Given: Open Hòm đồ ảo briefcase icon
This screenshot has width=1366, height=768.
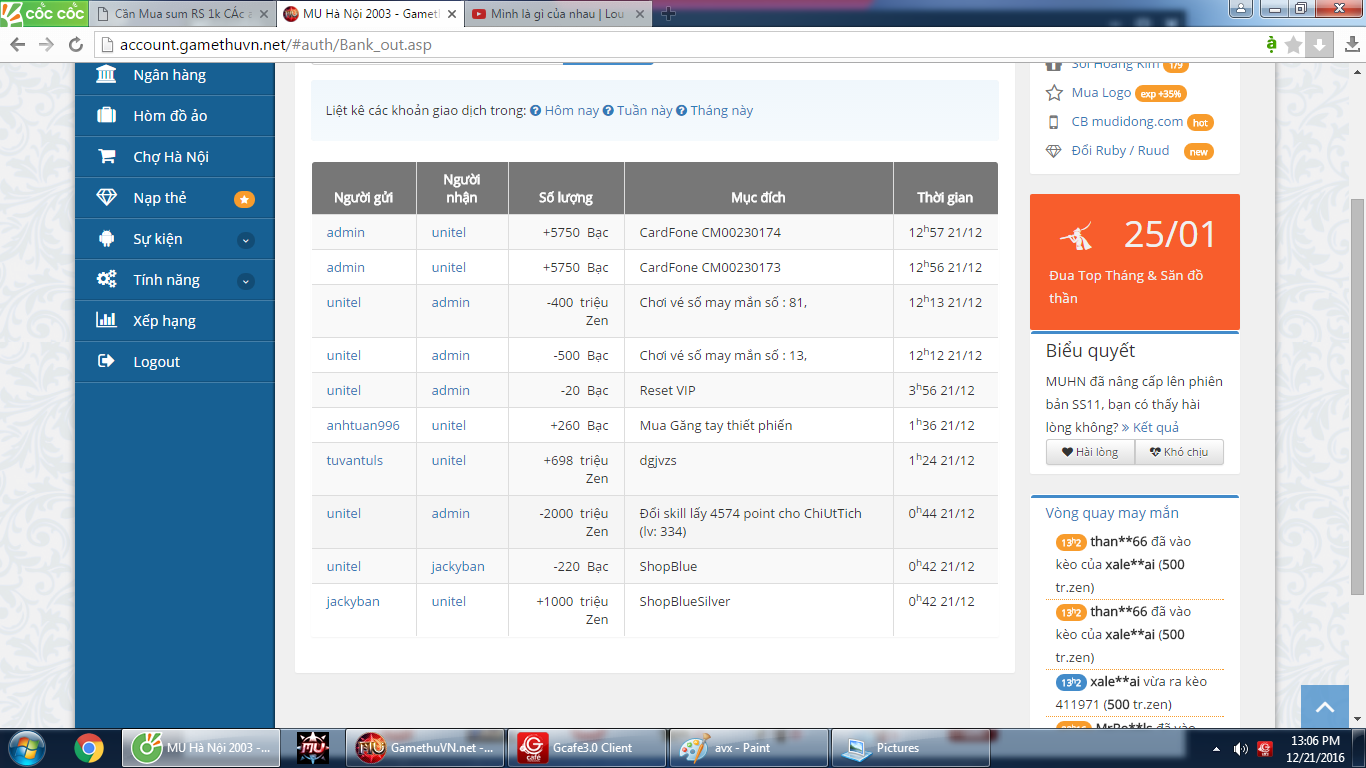Looking at the screenshot, I should 106,116.
